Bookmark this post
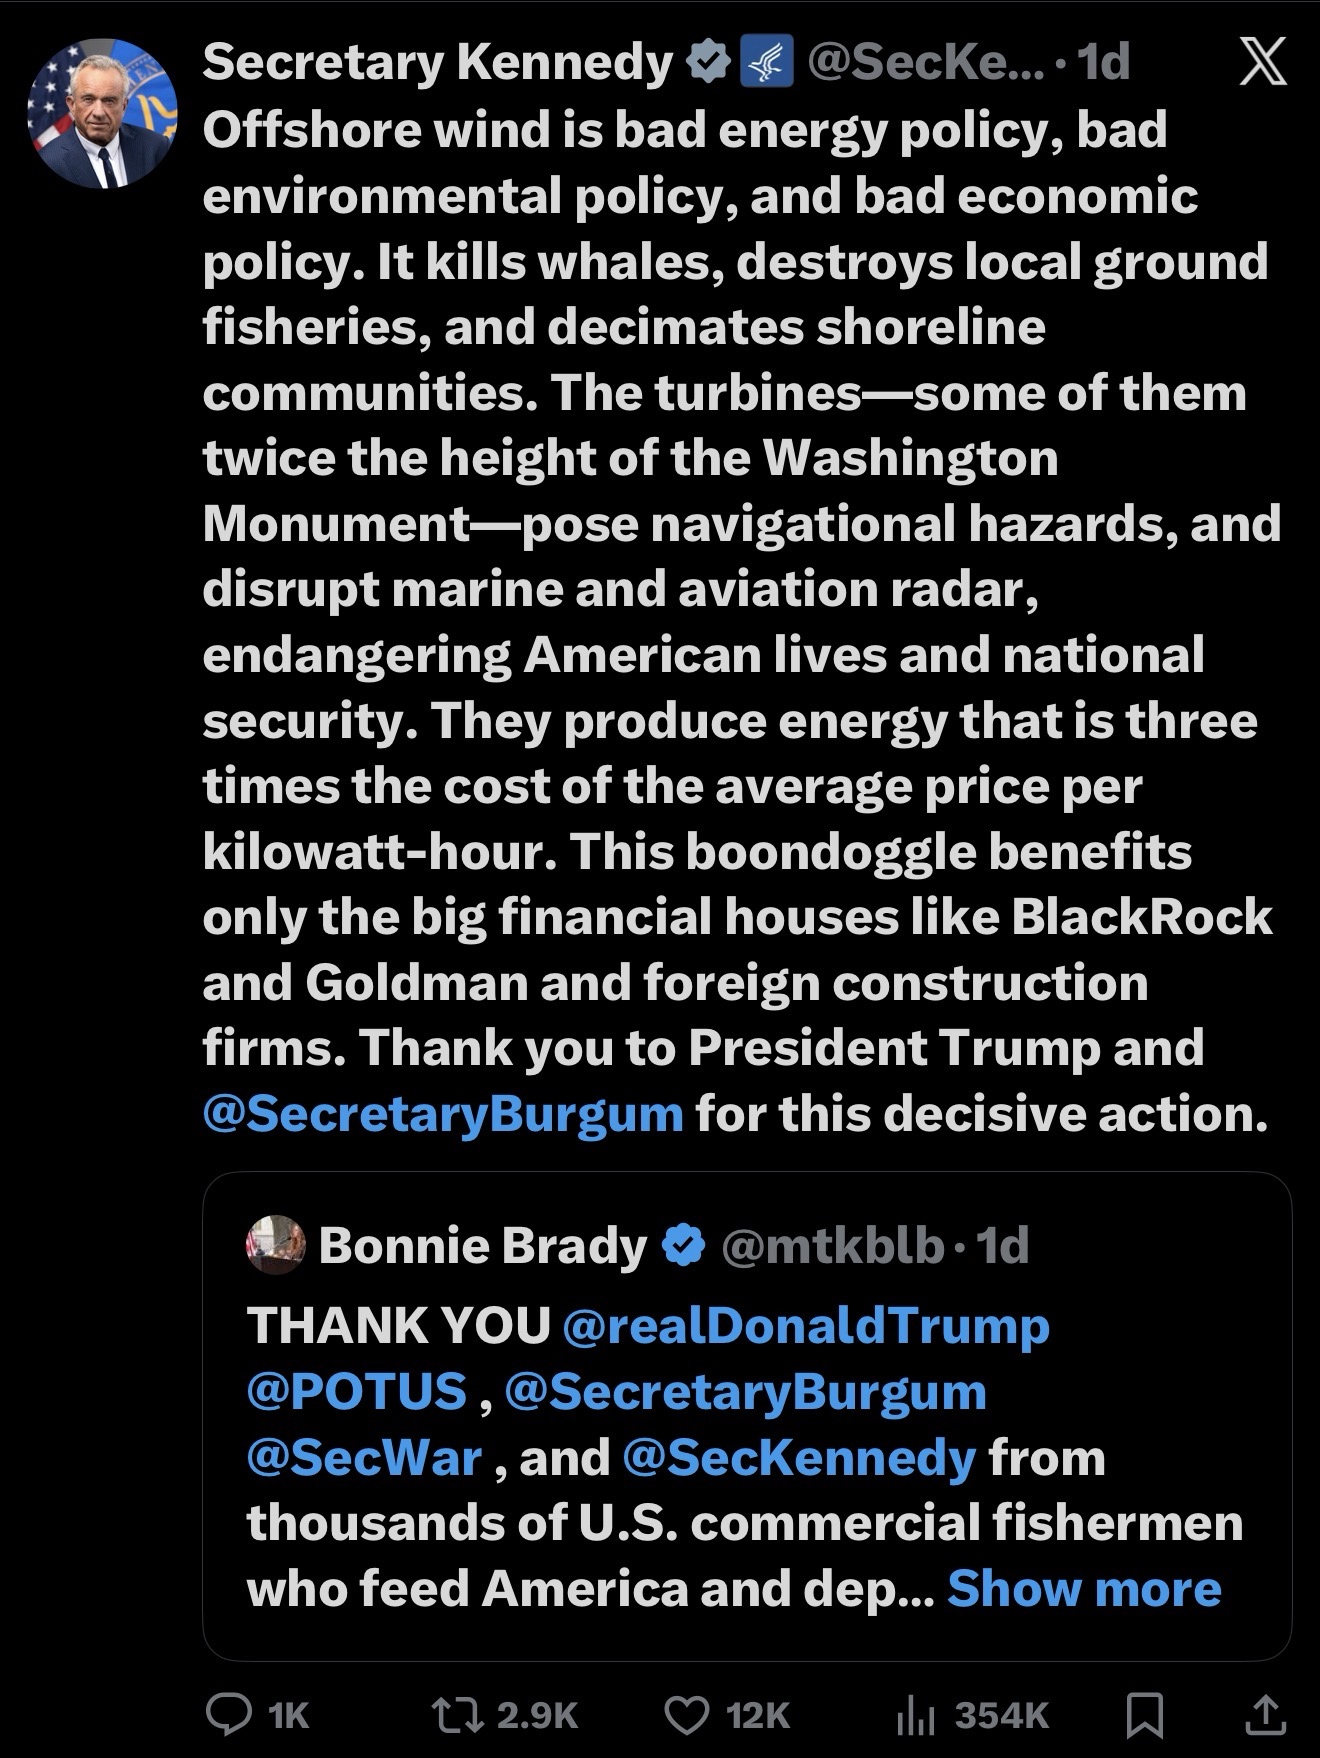The width and height of the screenshot is (1320, 1758). (x=1143, y=1715)
